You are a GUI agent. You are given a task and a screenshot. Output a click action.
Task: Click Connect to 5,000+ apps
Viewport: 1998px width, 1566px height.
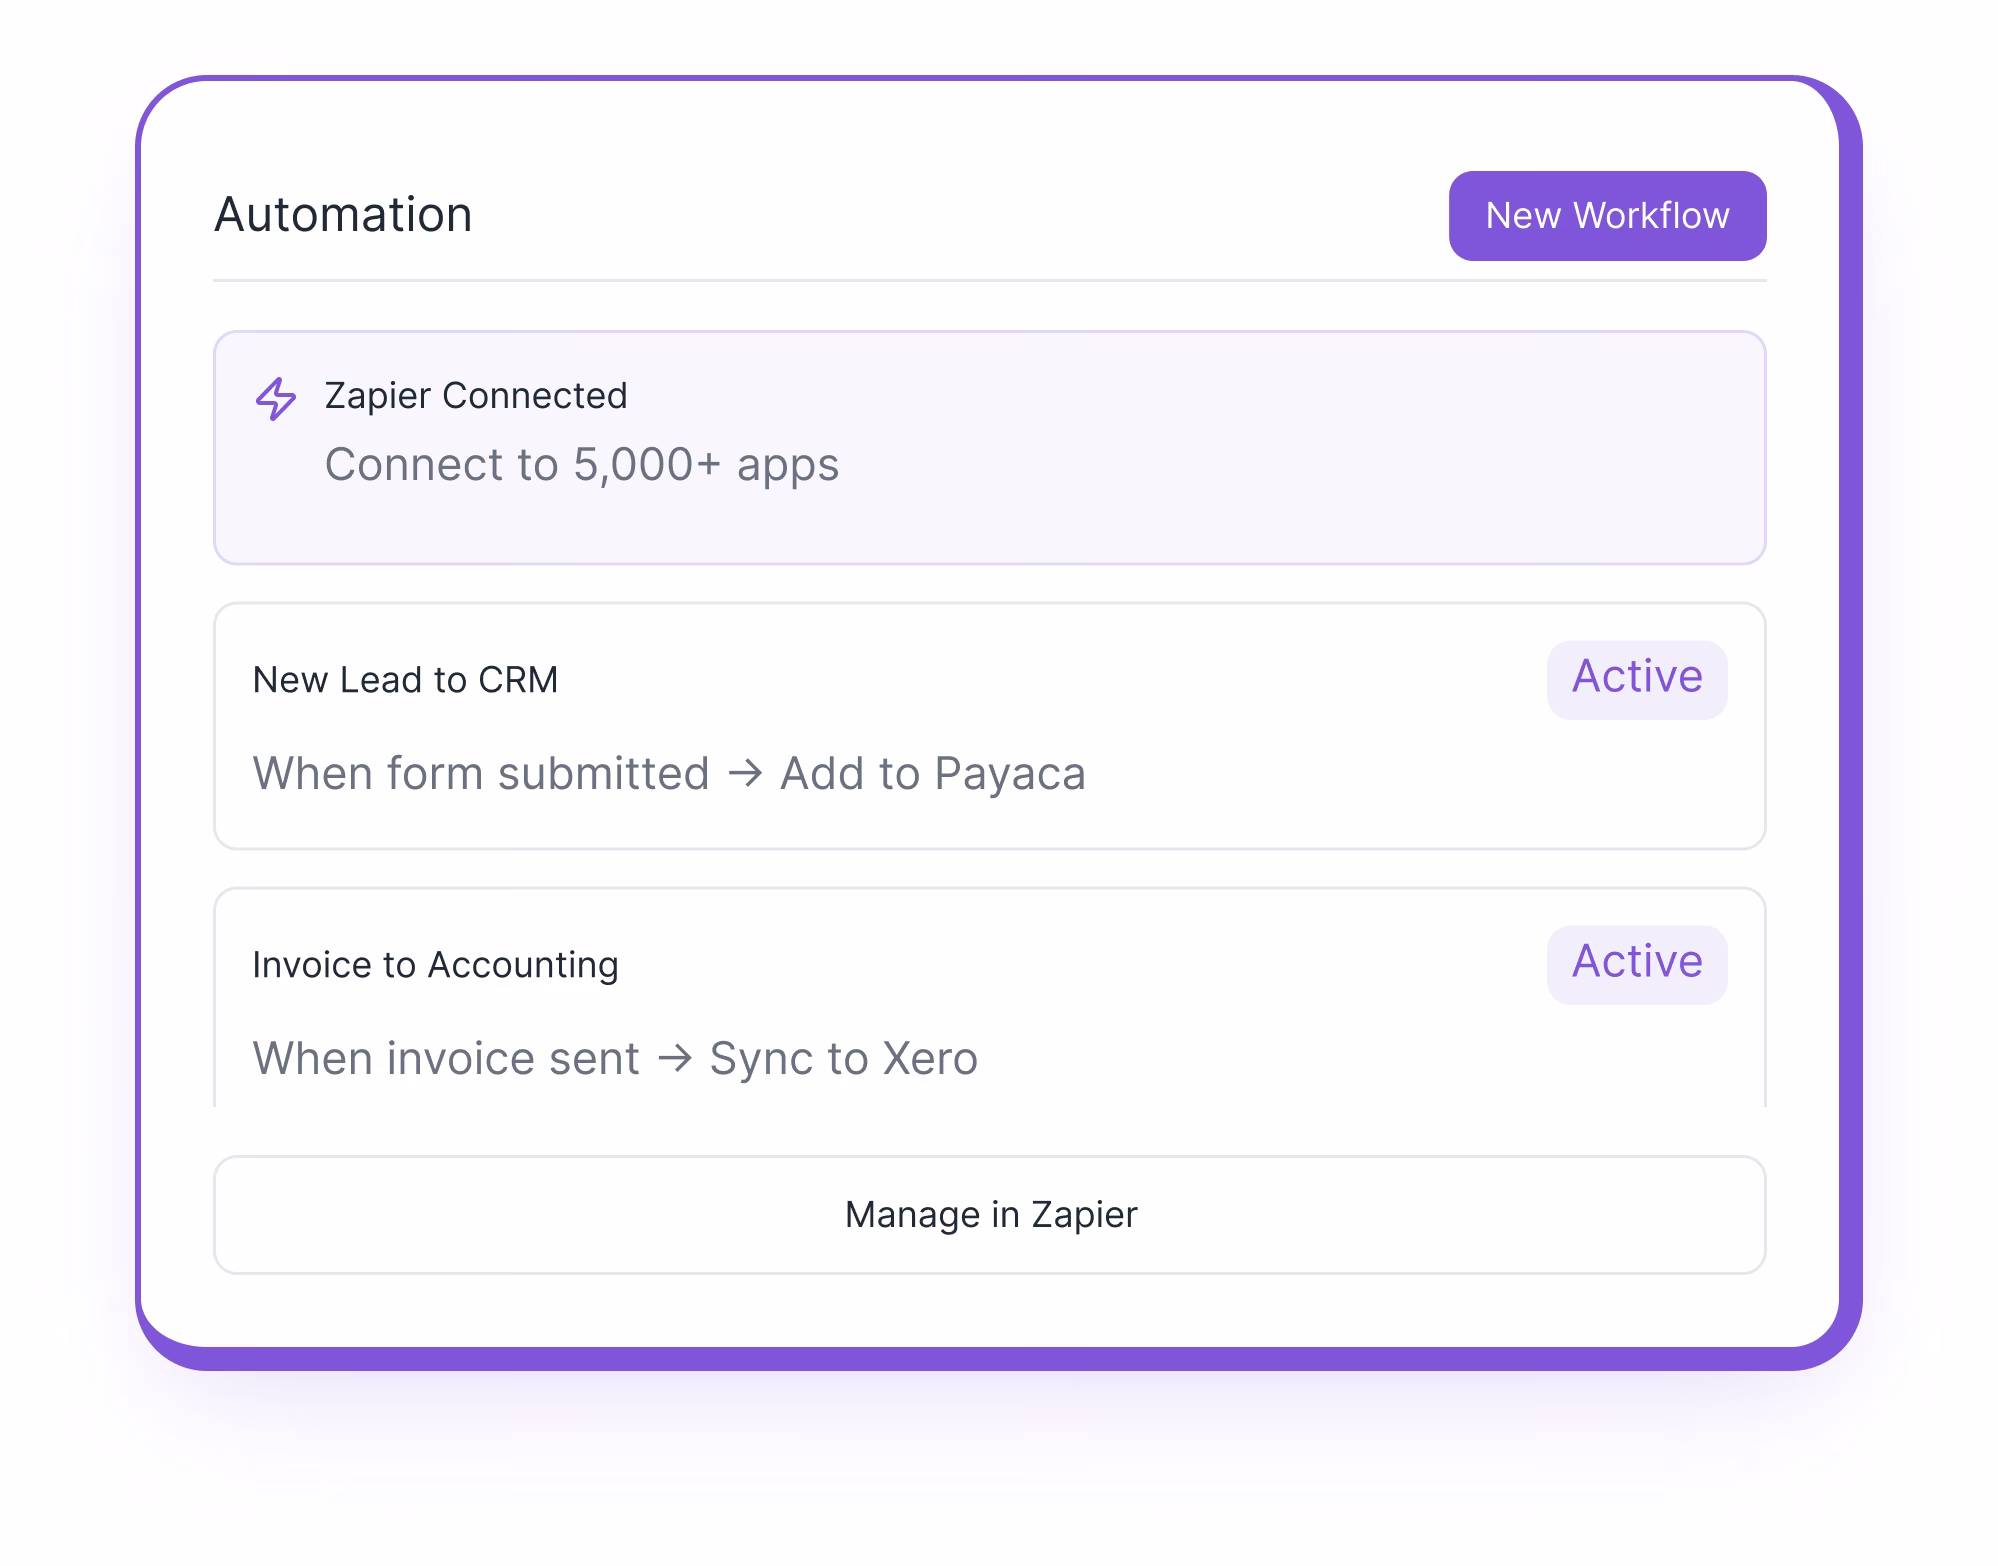point(581,464)
